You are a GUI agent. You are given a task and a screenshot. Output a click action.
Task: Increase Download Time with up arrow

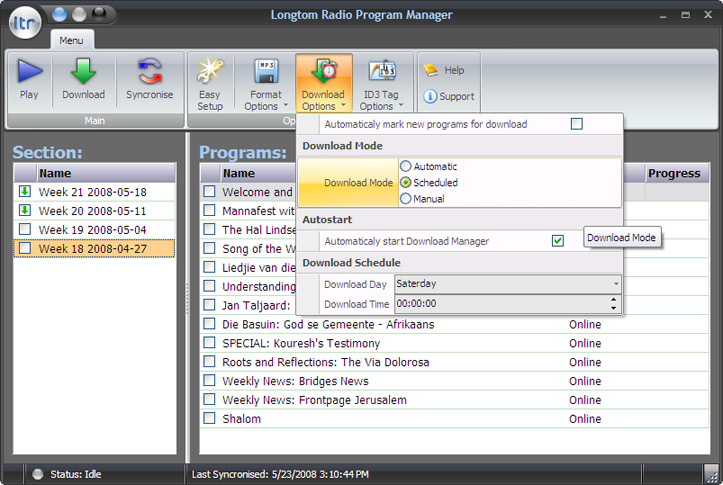[613, 299]
